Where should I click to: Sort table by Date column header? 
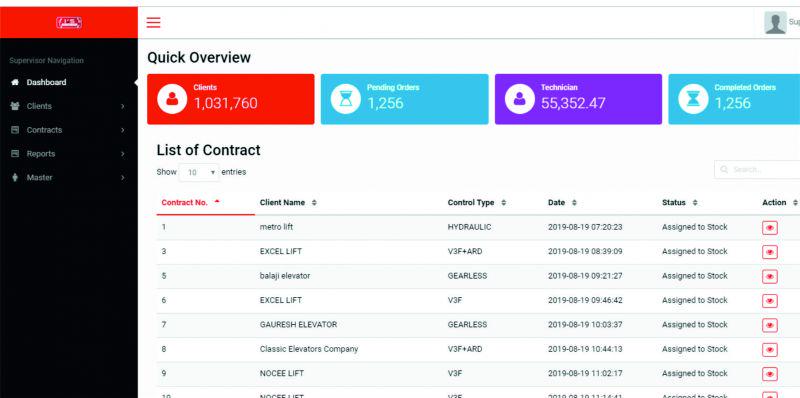(x=562, y=203)
